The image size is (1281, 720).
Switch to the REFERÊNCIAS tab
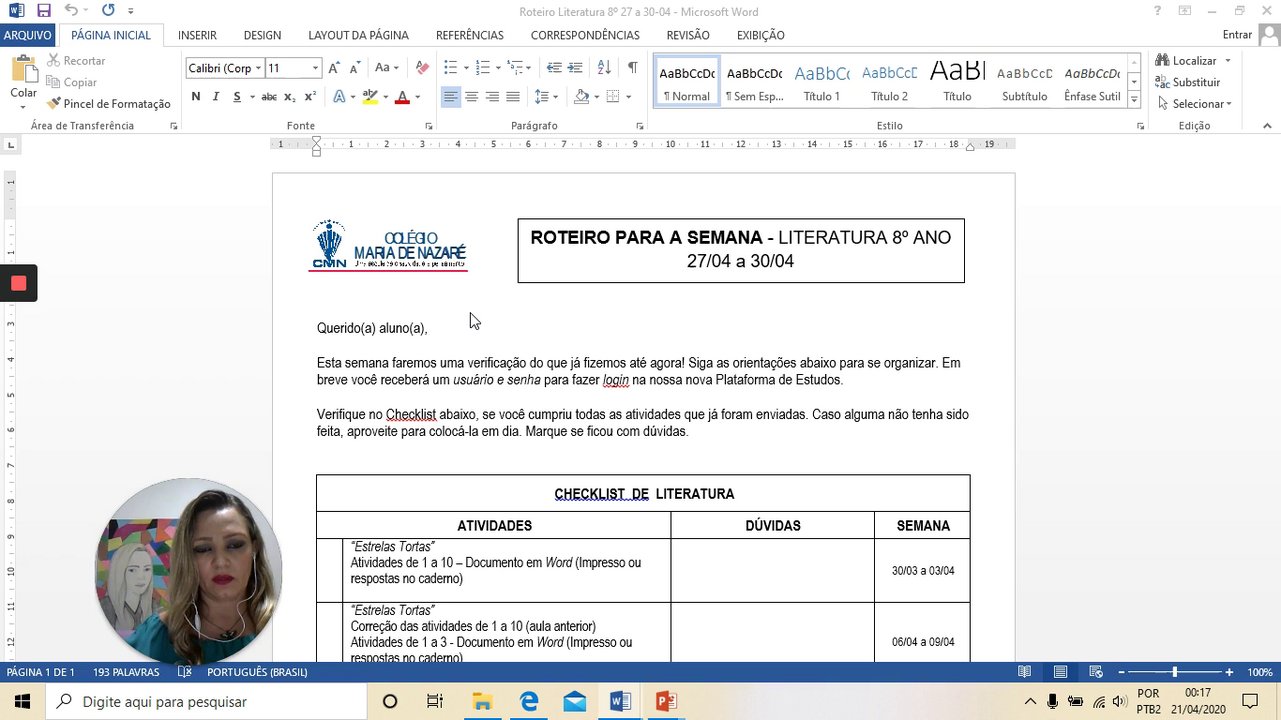click(x=469, y=35)
